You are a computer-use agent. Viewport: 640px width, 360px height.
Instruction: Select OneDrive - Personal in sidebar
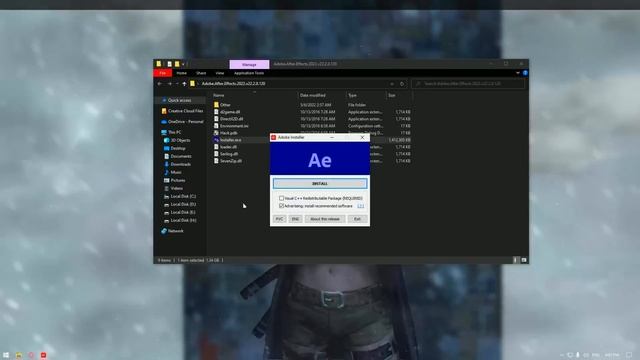tap(182, 121)
